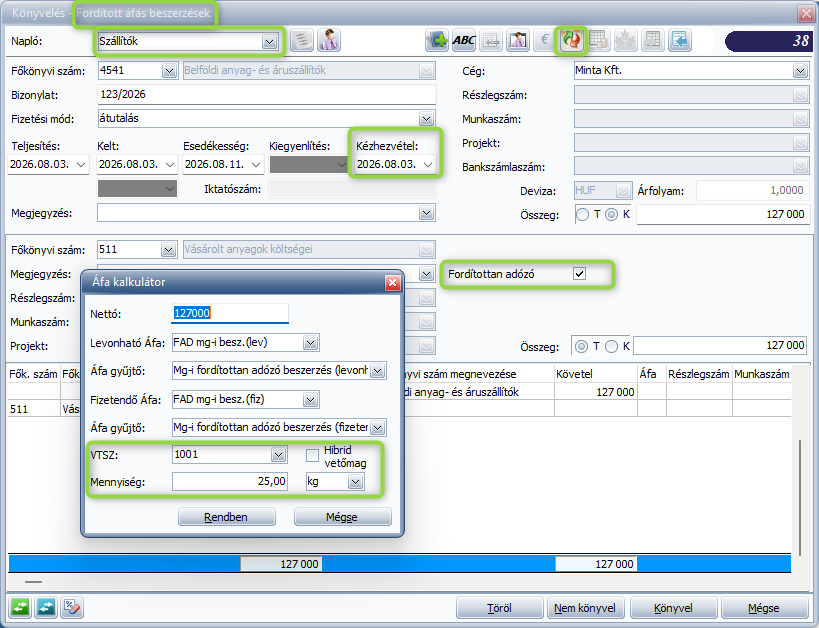Click Rendben in Áfa kalkulátor
Image resolution: width=819 pixels, height=628 pixels.
pos(227,517)
